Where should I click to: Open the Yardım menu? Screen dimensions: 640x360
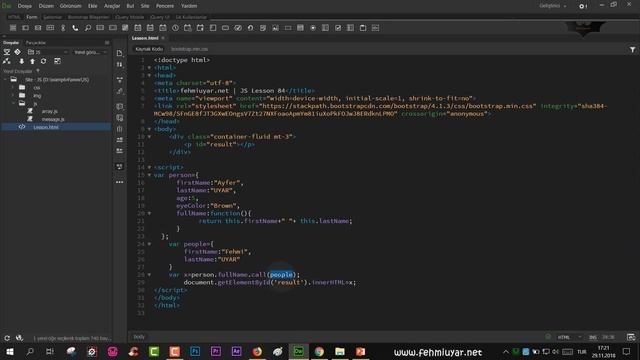click(189, 6)
